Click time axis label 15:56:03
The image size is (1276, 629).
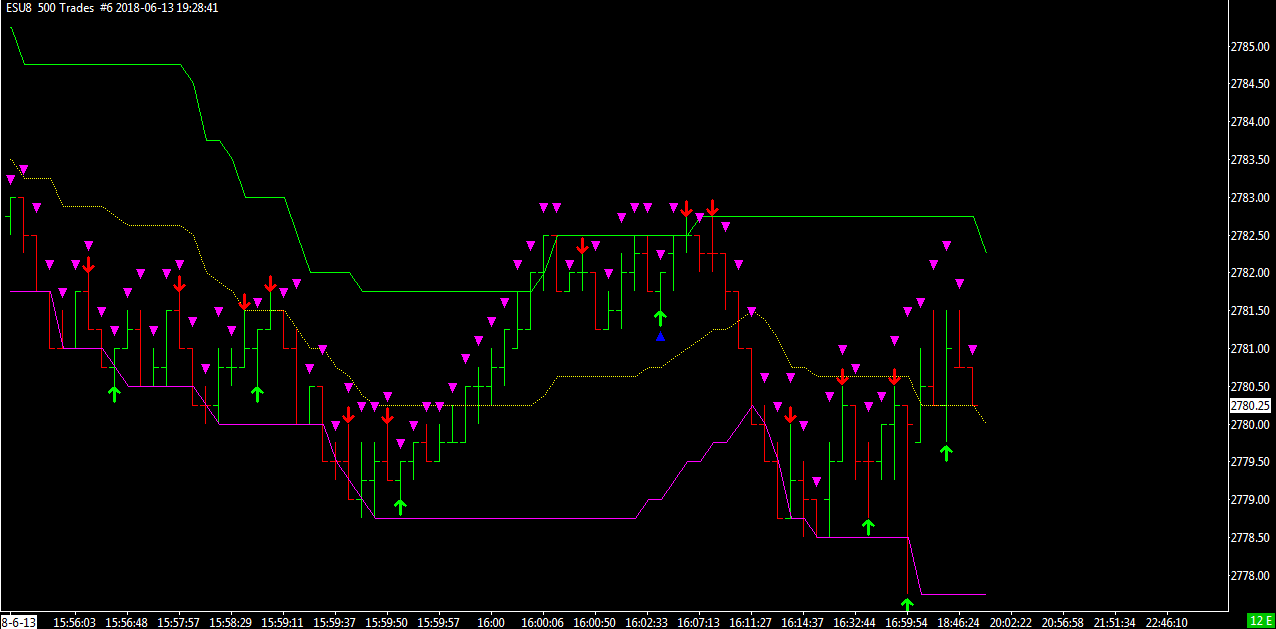[75, 622]
